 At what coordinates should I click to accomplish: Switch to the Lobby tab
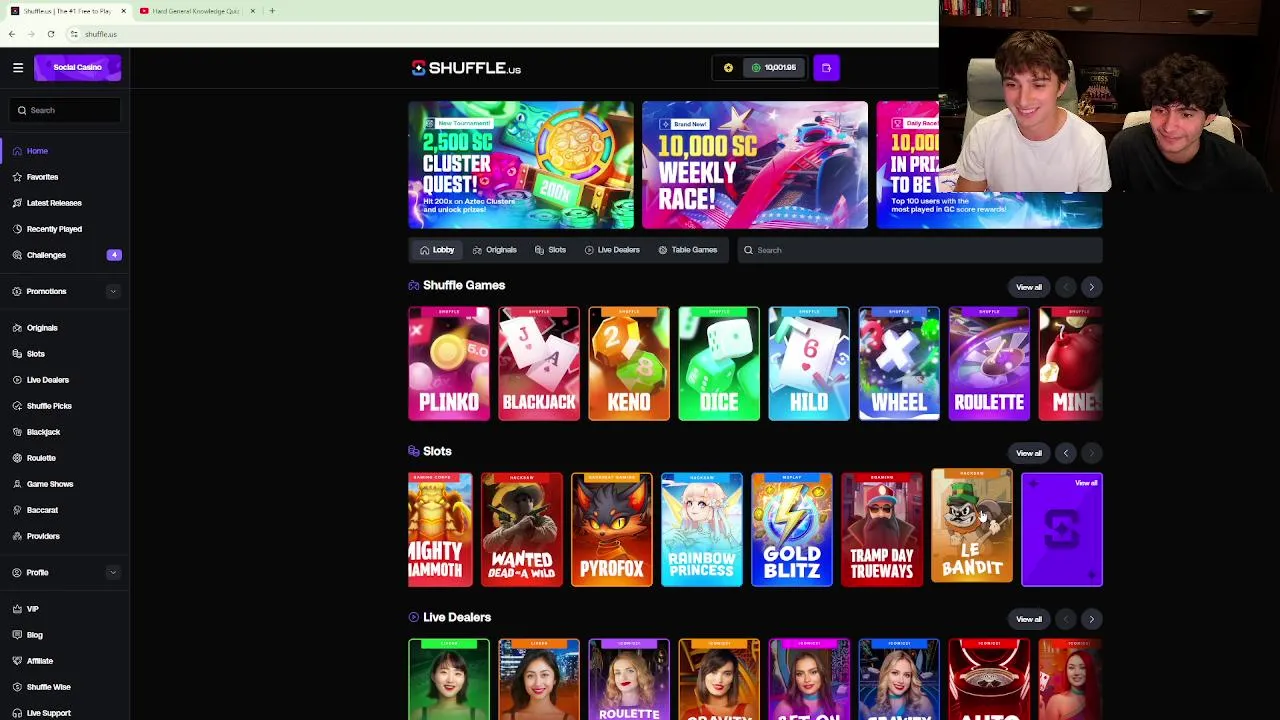coord(437,250)
